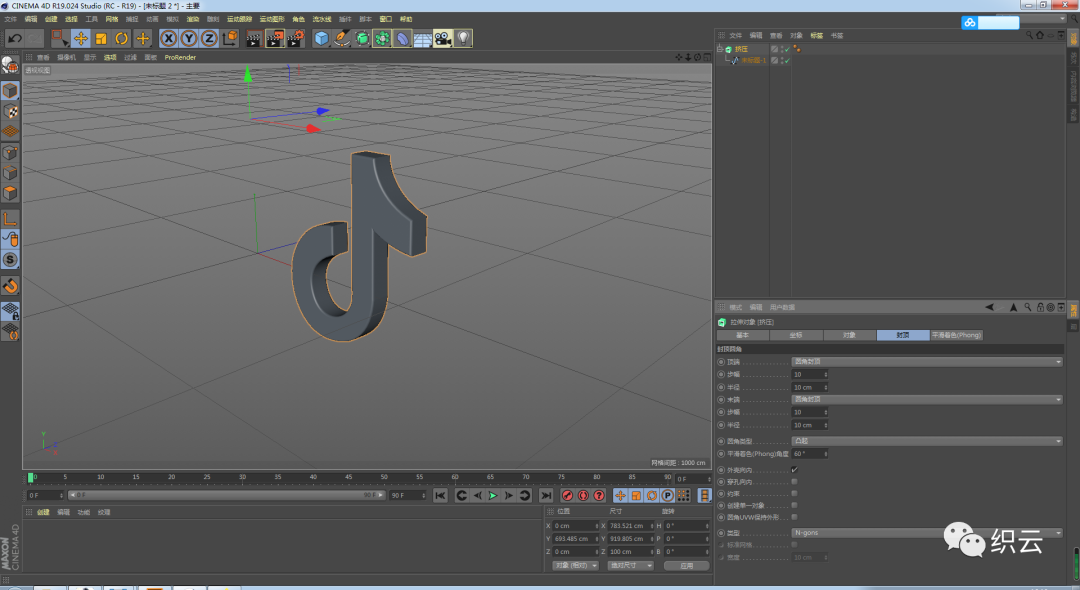1080x590 pixels.
Task: Click the Record Active Objects red button
Action: click(568, 496)
